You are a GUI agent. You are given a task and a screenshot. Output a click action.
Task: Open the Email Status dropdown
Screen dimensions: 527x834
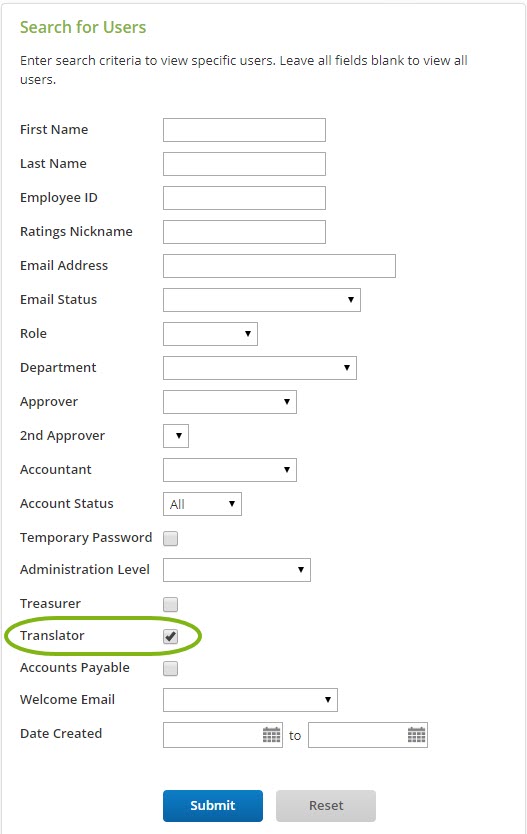point(262,300)
